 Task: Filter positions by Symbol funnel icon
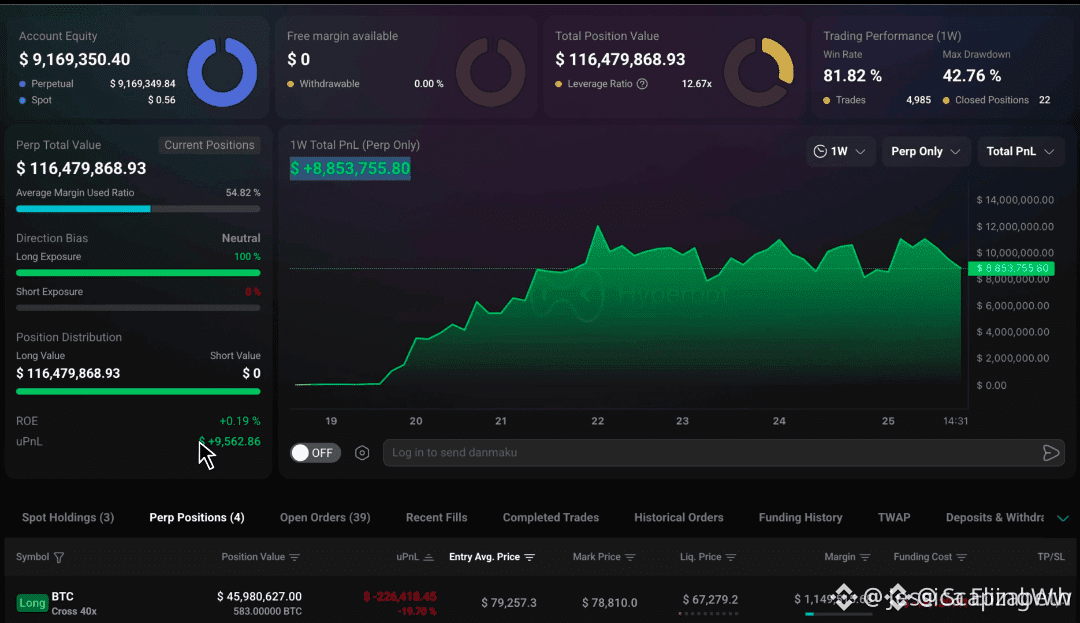tap(59, 558)
